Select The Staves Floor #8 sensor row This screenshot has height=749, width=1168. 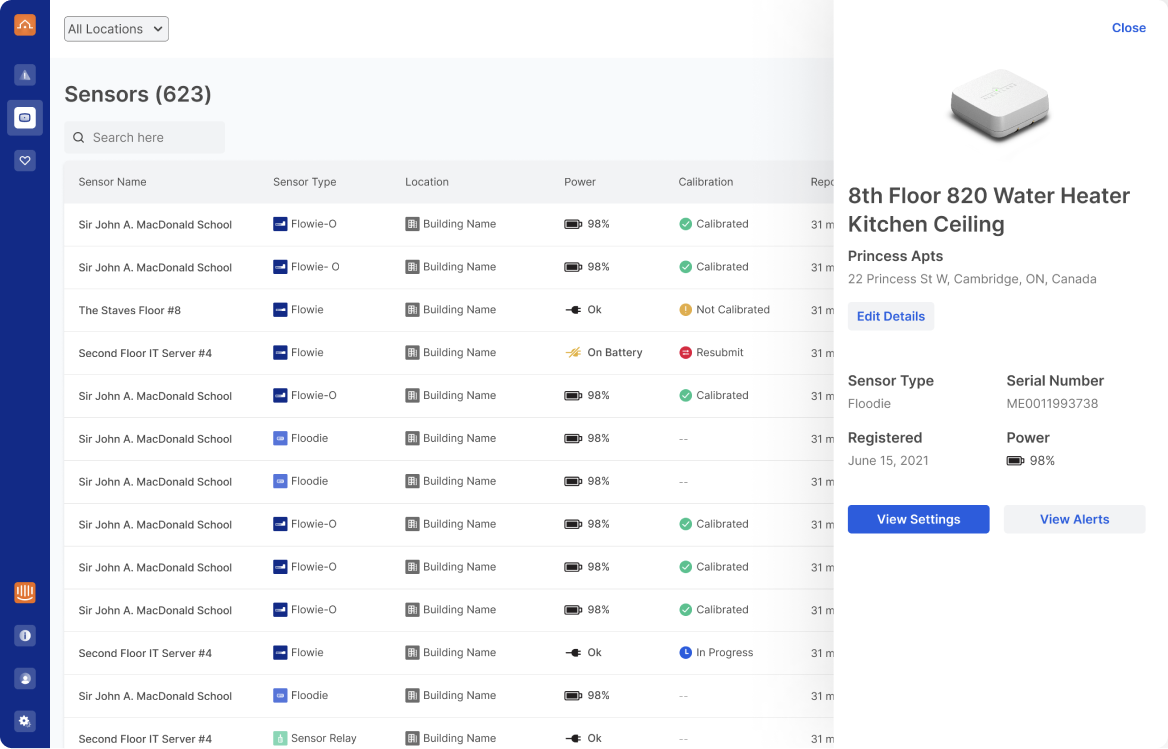[x=448, y=310]
